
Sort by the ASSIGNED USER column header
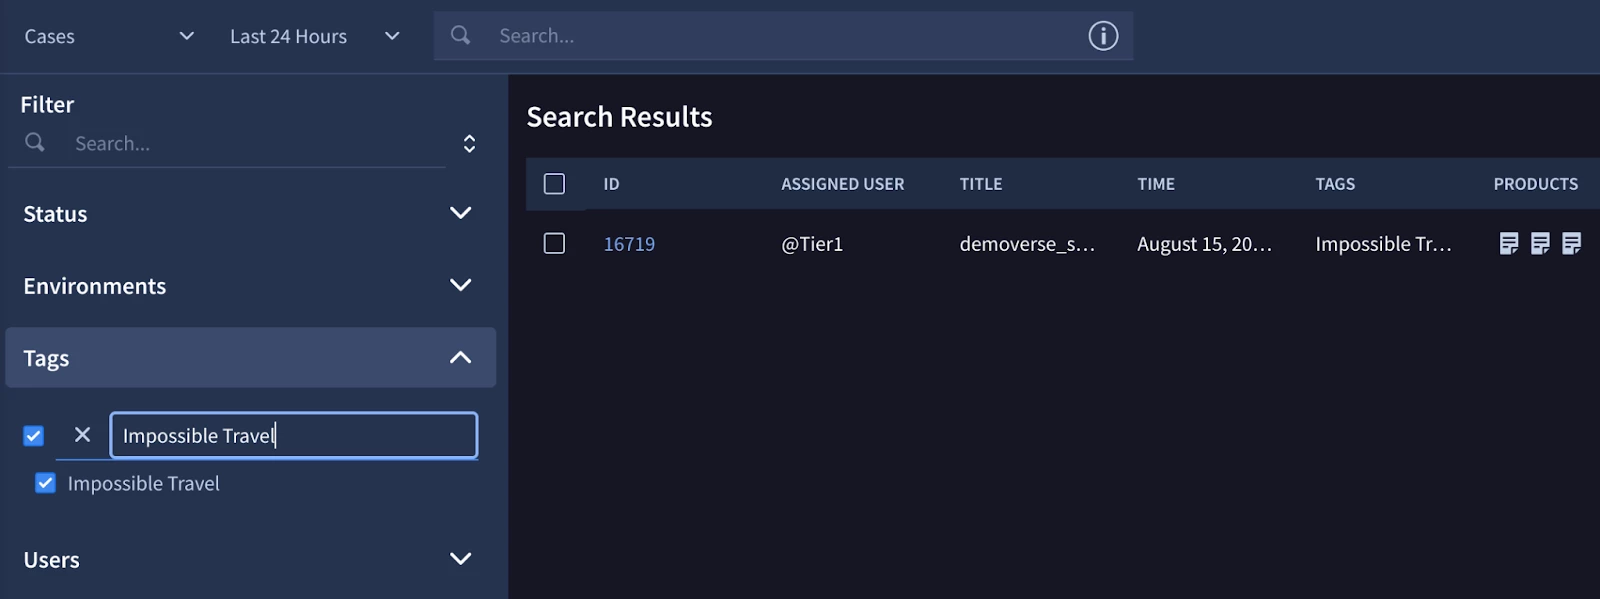click(x=842, y=184)
